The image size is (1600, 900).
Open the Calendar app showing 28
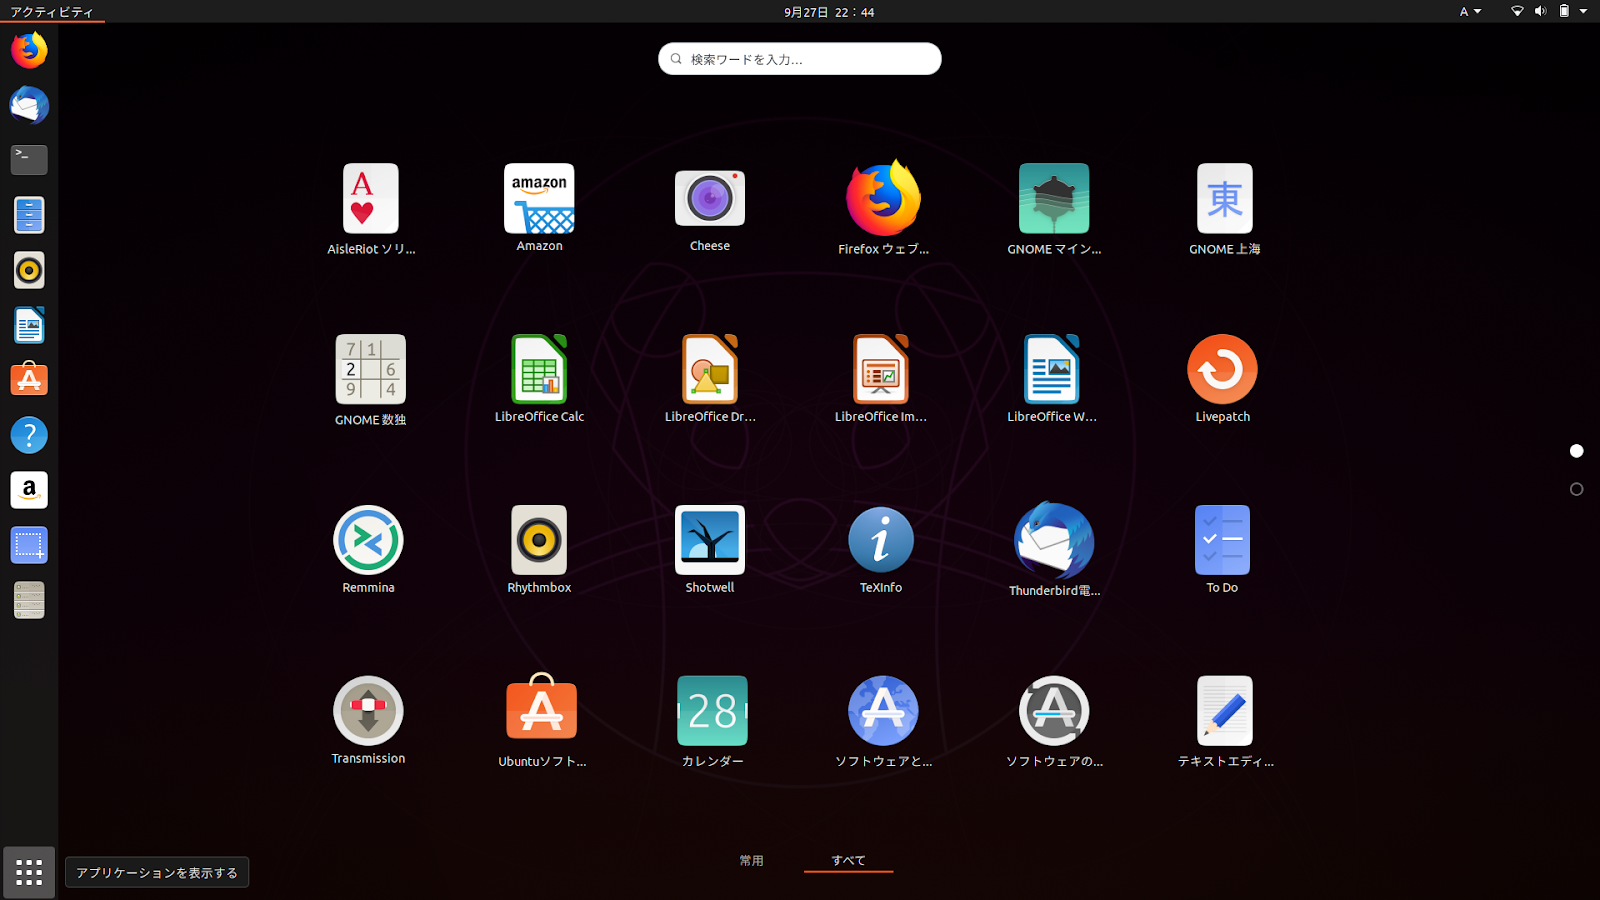click(x=712, y=711)
